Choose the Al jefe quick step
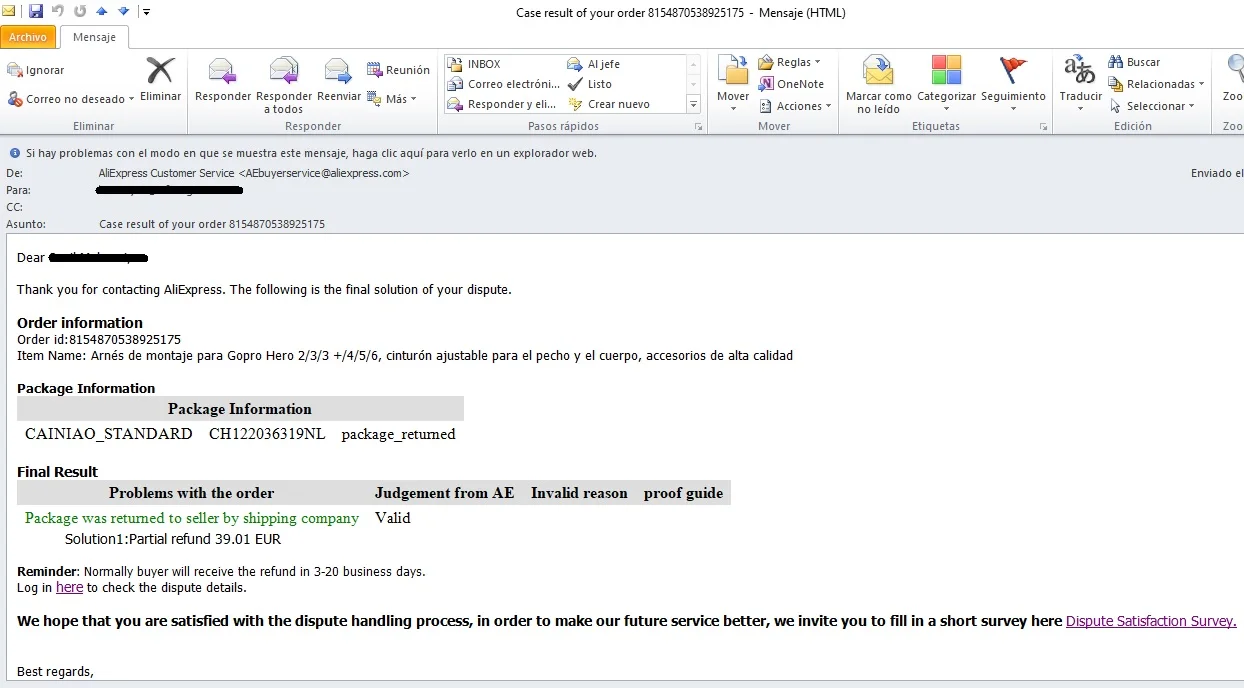The height and width of the screenshot is (688, 1244). pyautogui.click(x=594, y=64)
